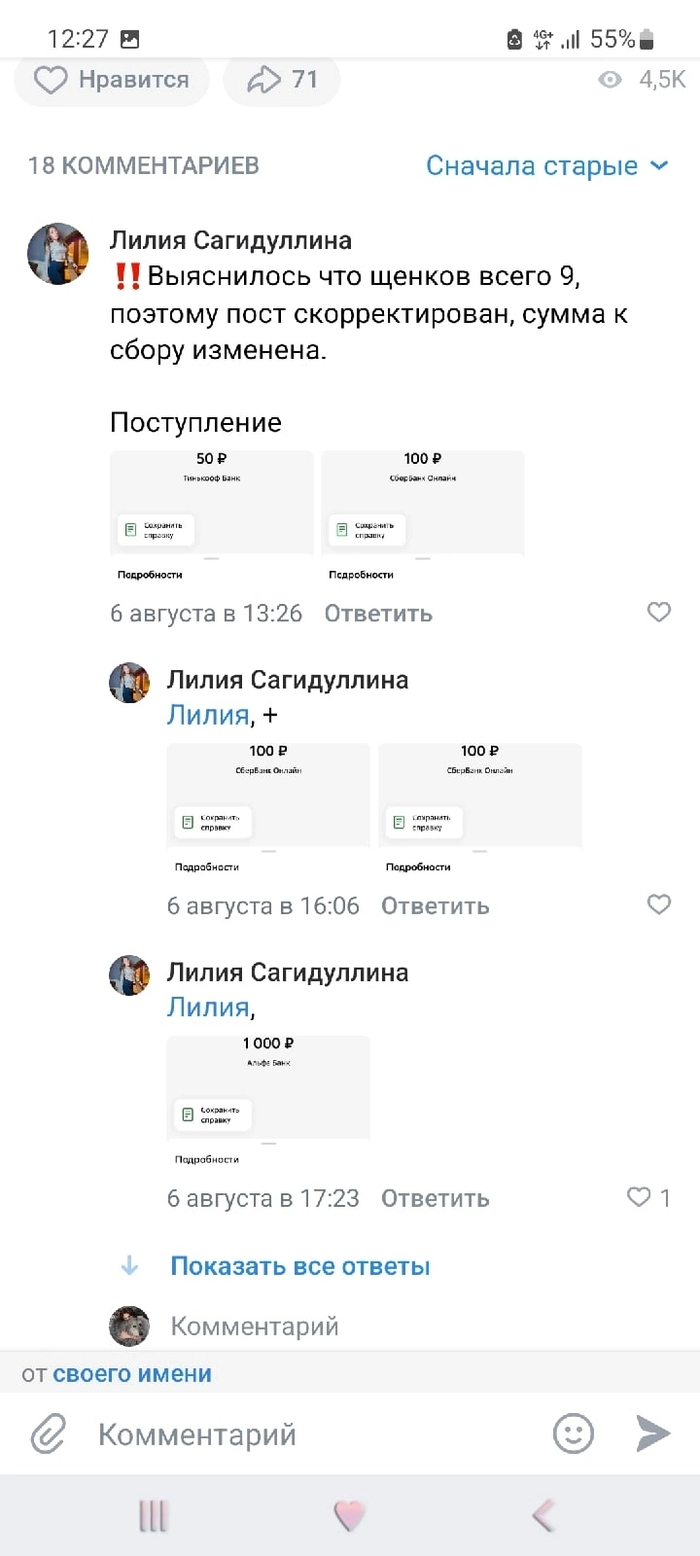Tap Android back navigation arrow
The height and width of the screenshot is (1556, 700).
coord(543,1516)
